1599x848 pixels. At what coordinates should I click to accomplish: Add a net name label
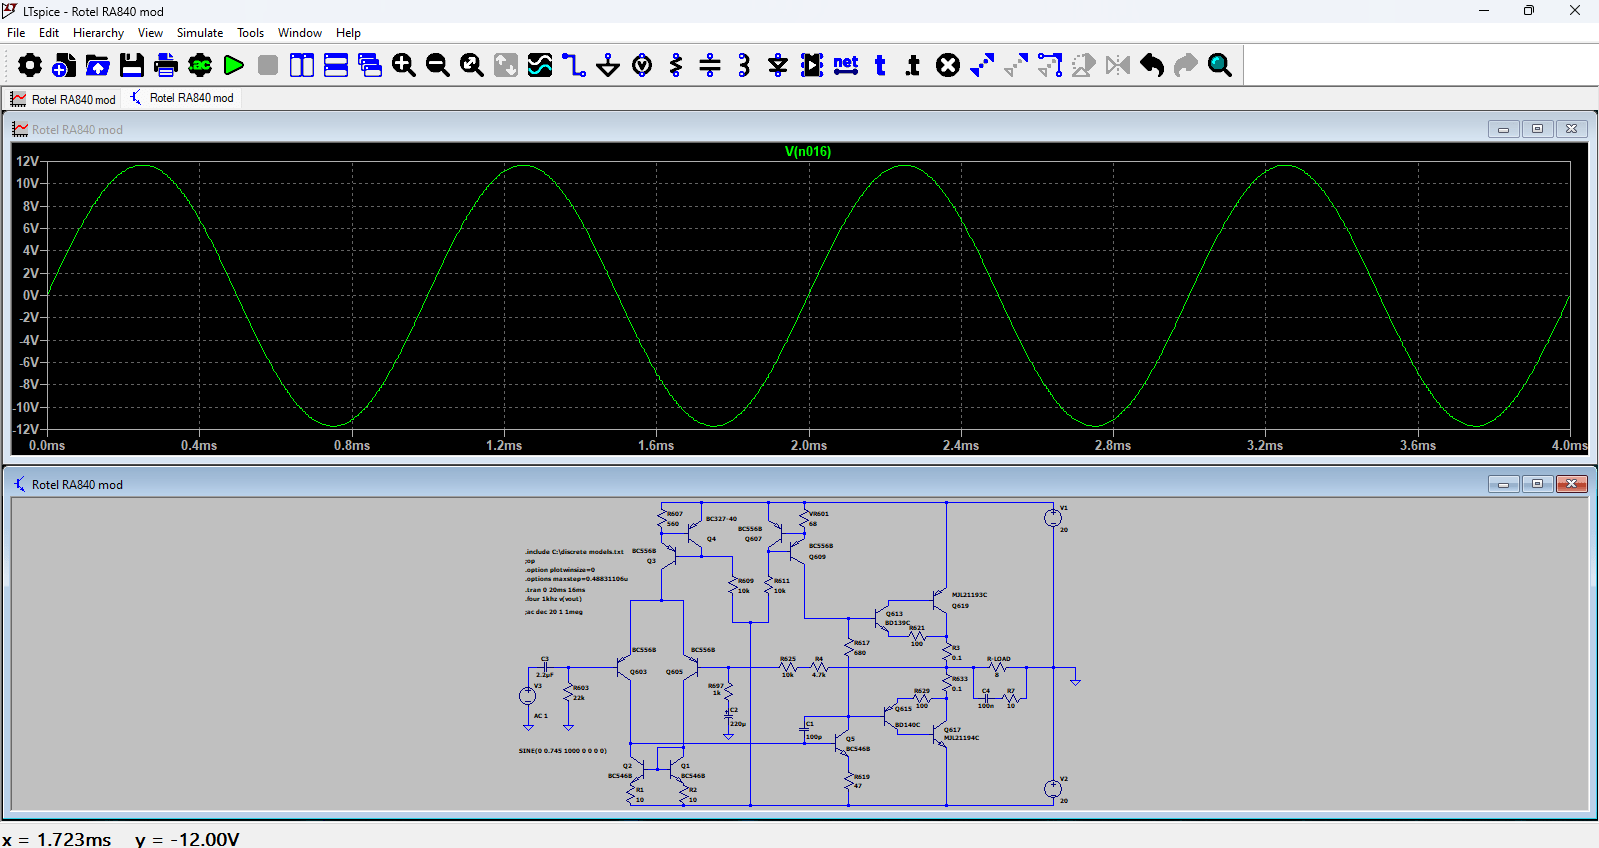846,65
